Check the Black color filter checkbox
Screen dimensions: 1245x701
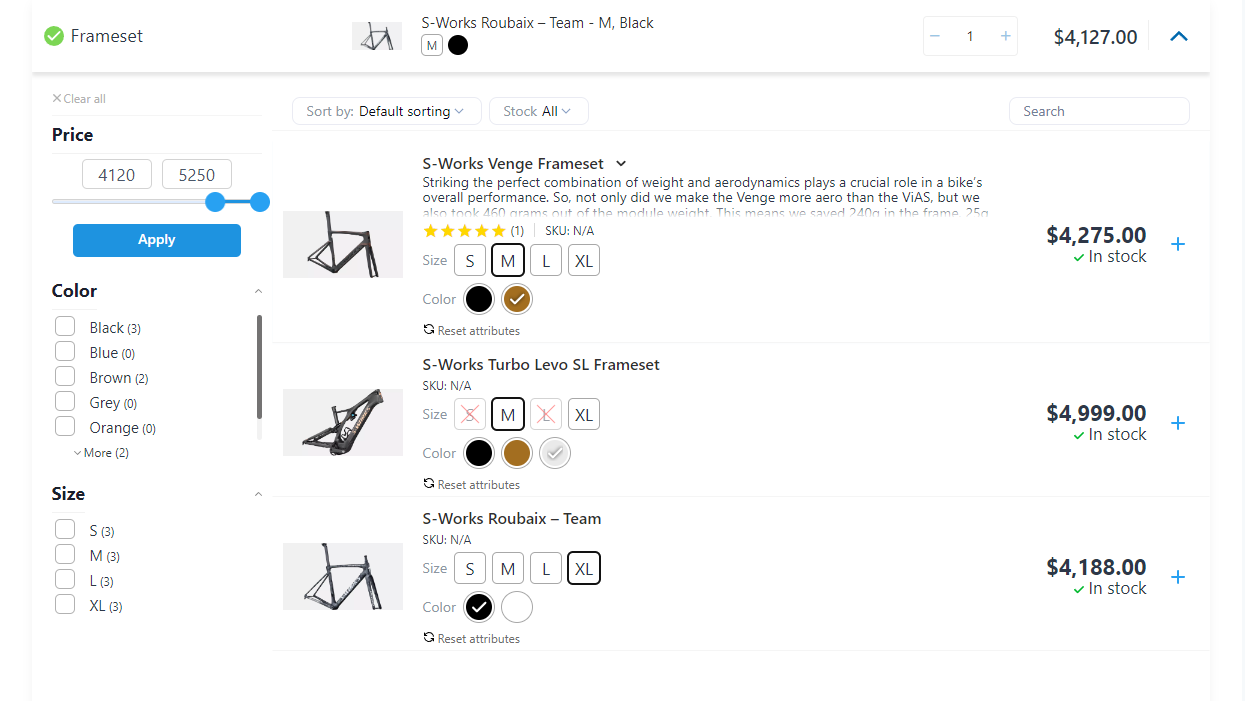(x=65, y=325)
